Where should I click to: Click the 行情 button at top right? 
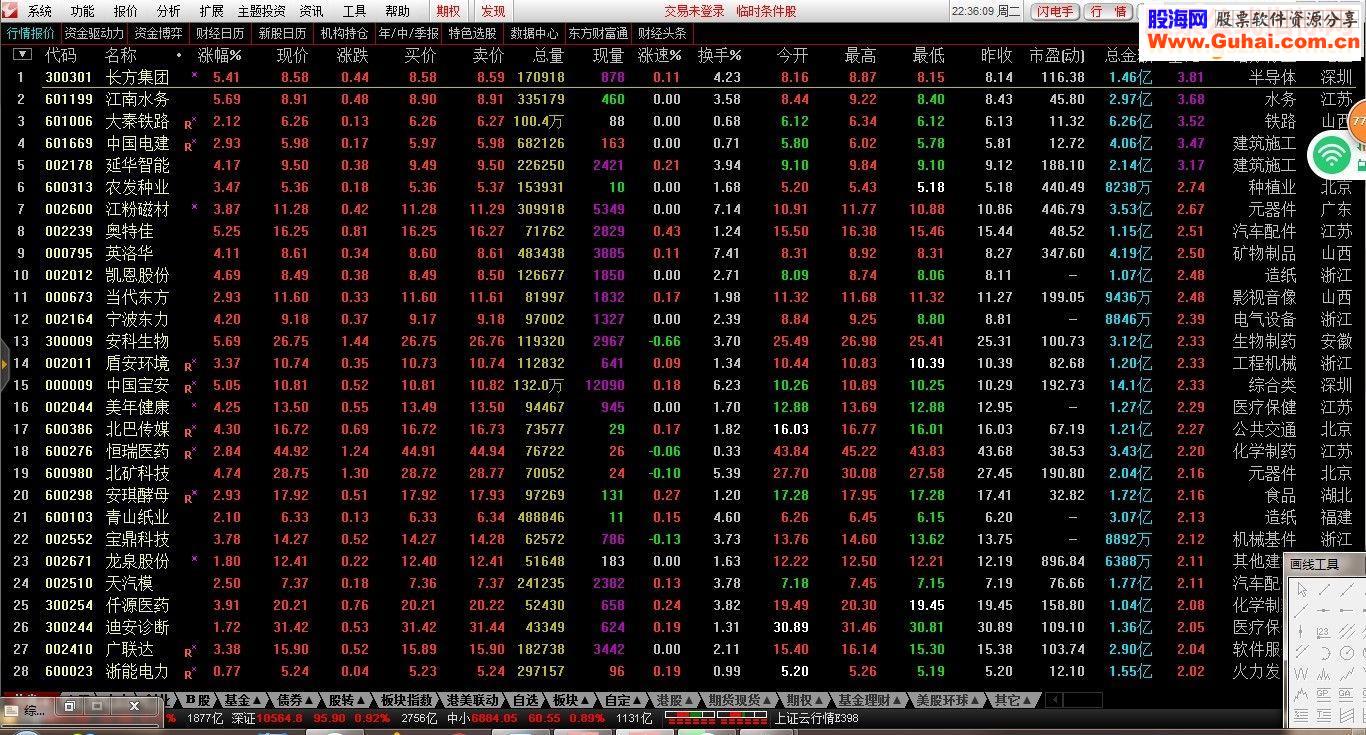click(1108, 11)
